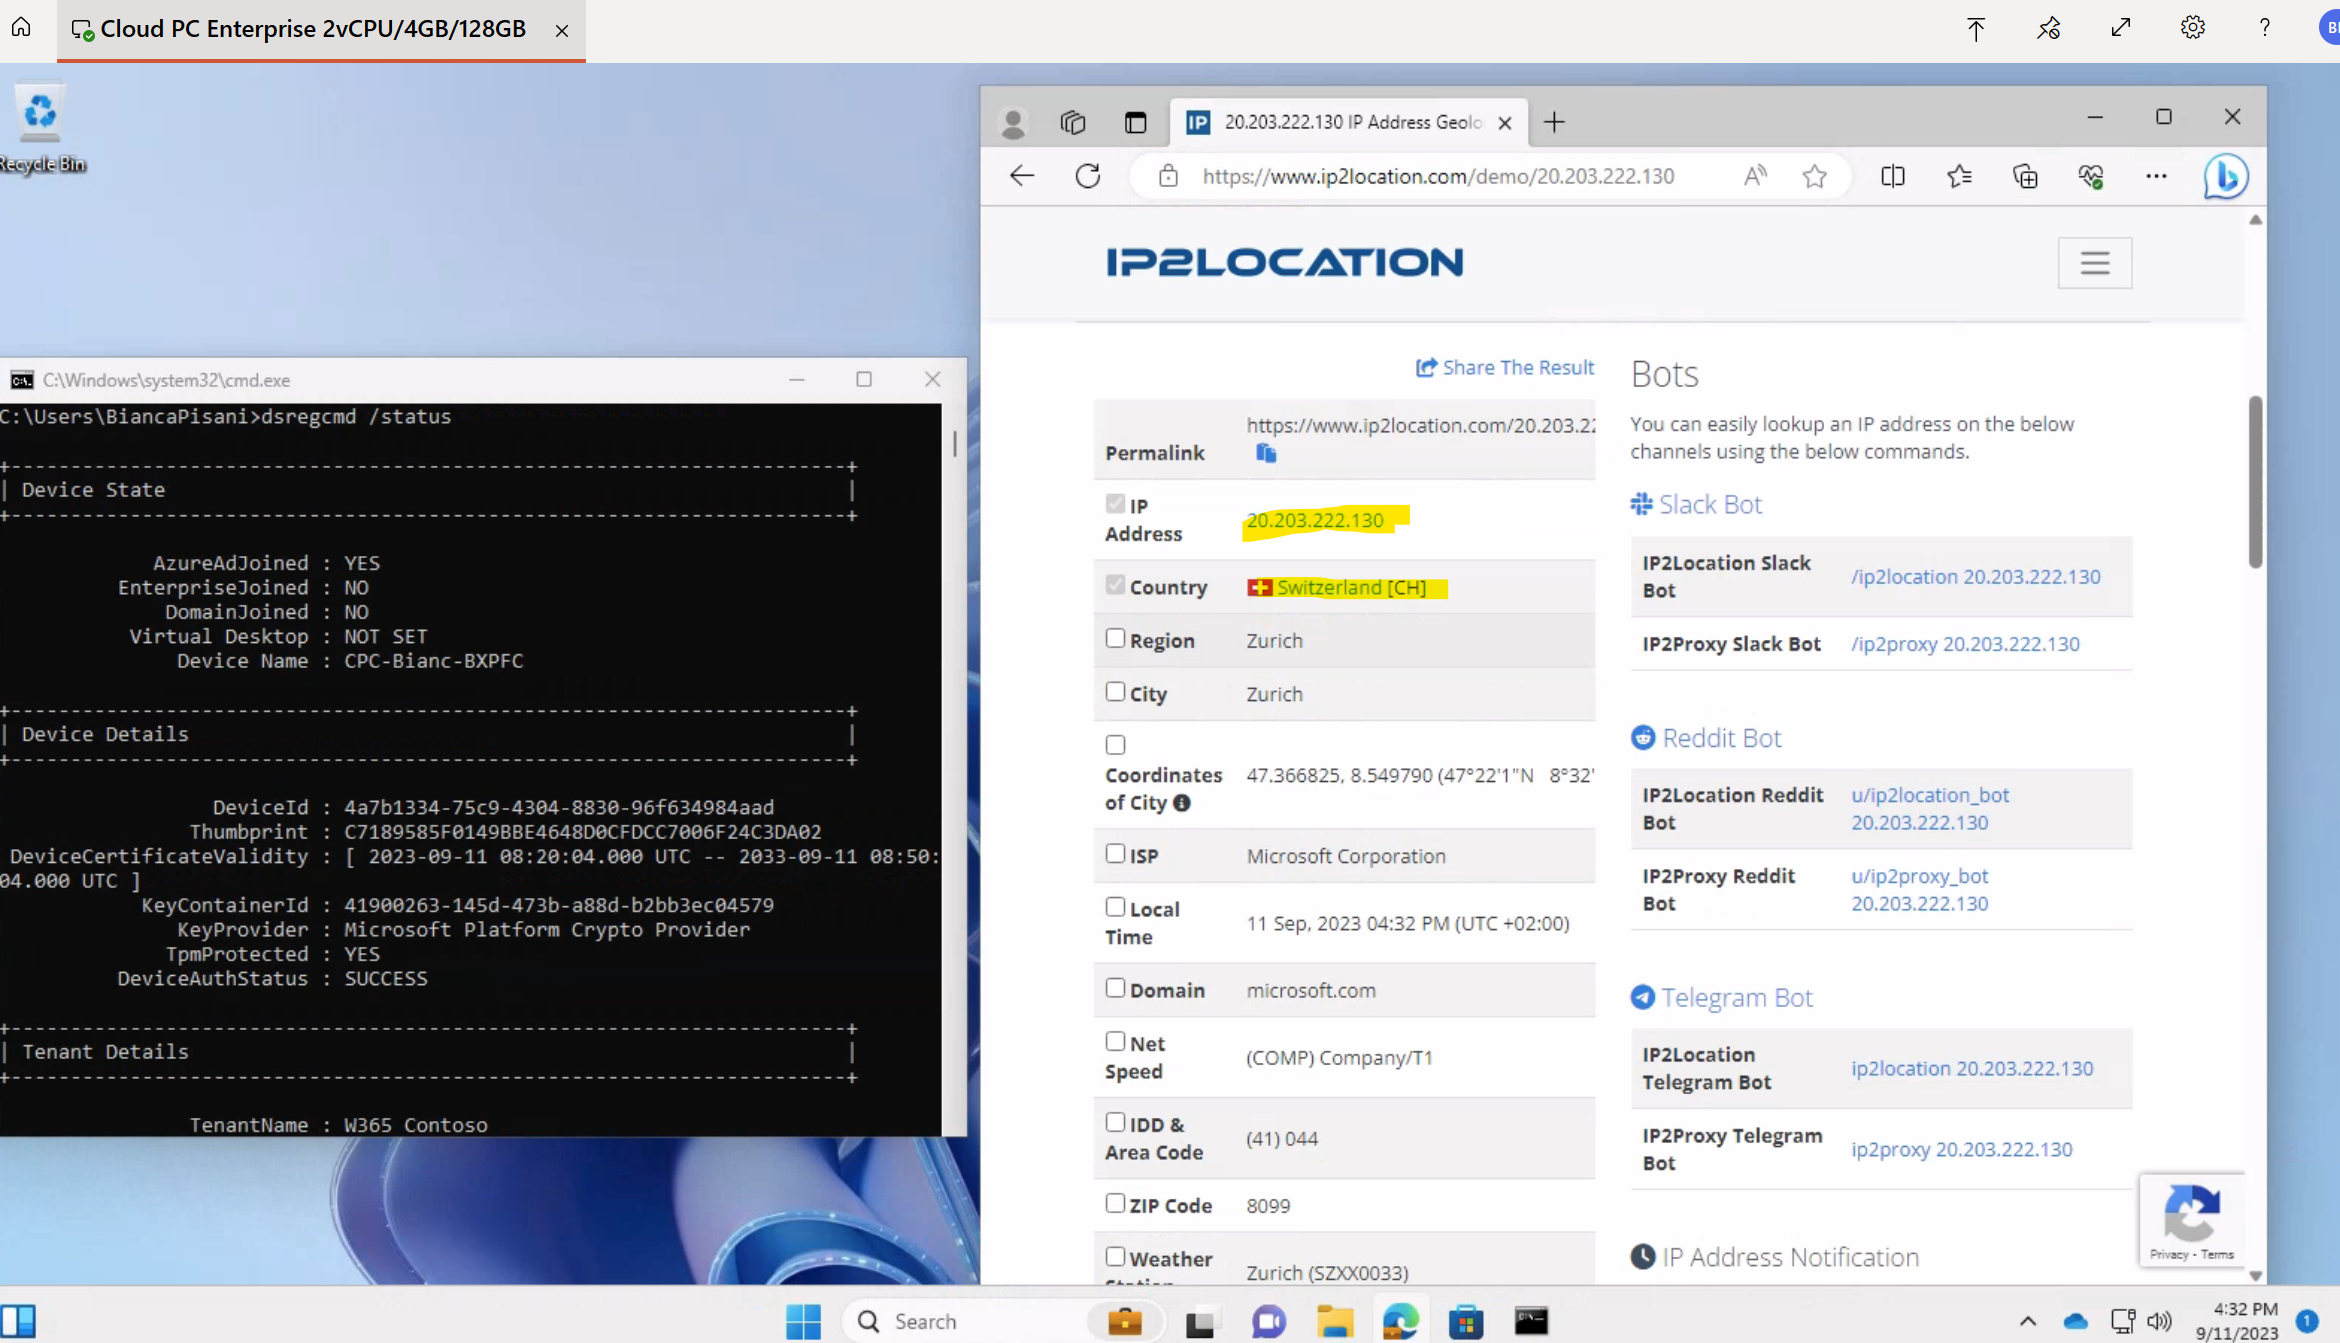This screenshot has height=1343, width=2340.
Task: Show hidden icons chevron in system tray
Action: (x=2027, y=1321)
